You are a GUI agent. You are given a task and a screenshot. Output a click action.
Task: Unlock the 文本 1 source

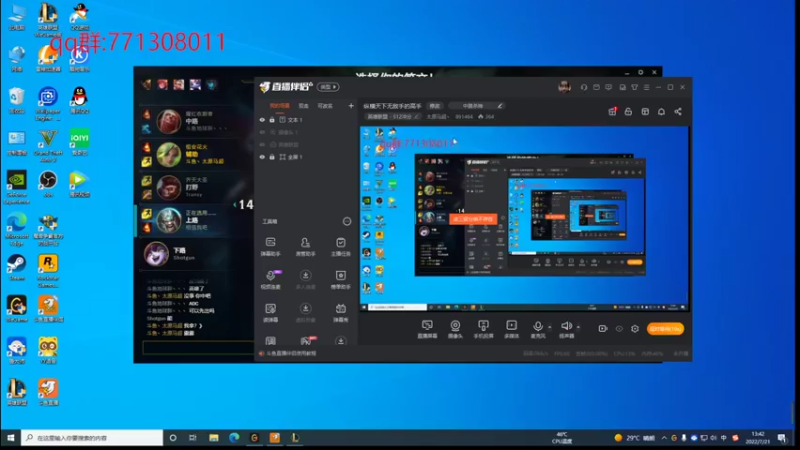click(x=272, y=120)
